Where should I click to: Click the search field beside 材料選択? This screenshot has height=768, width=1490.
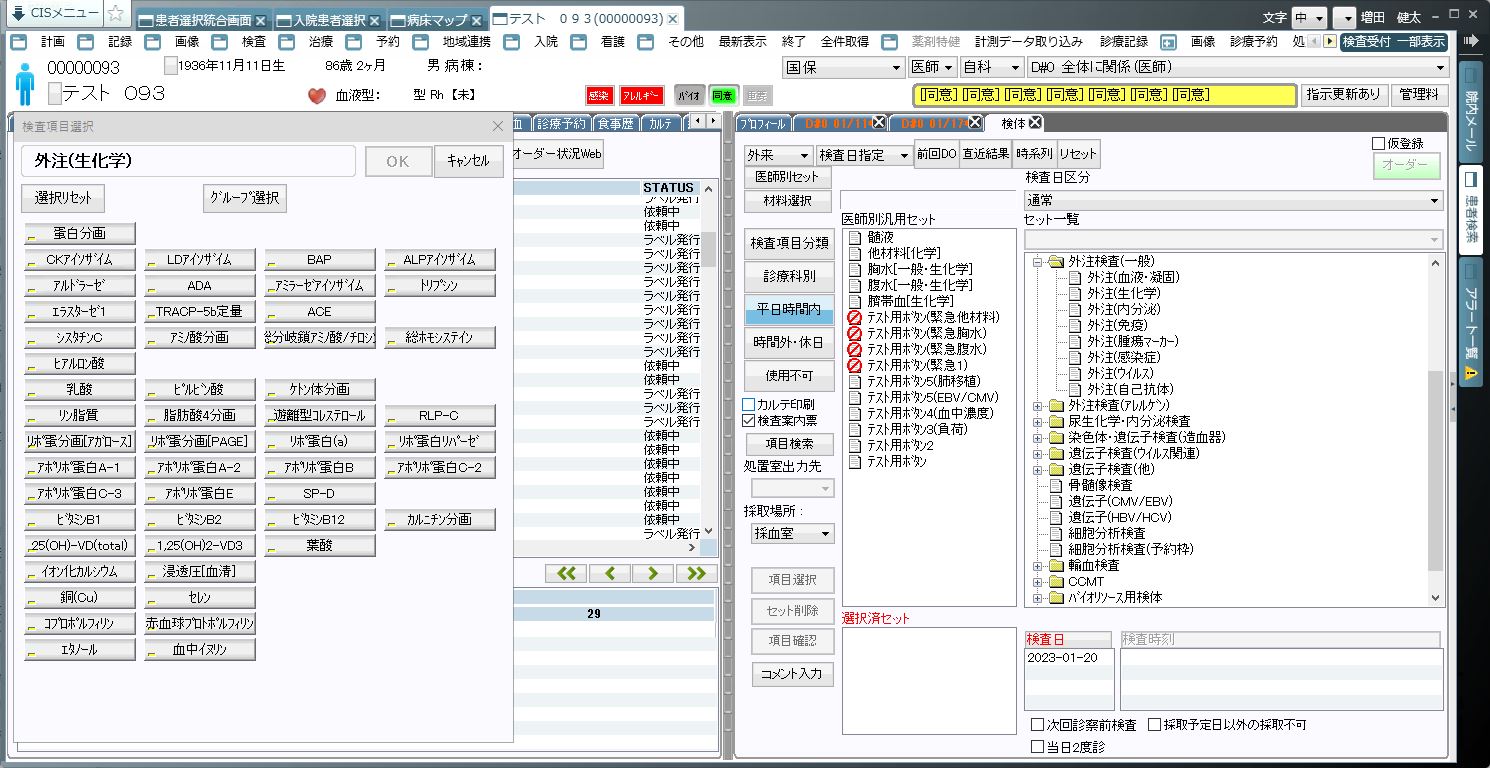tap(927, 199)
